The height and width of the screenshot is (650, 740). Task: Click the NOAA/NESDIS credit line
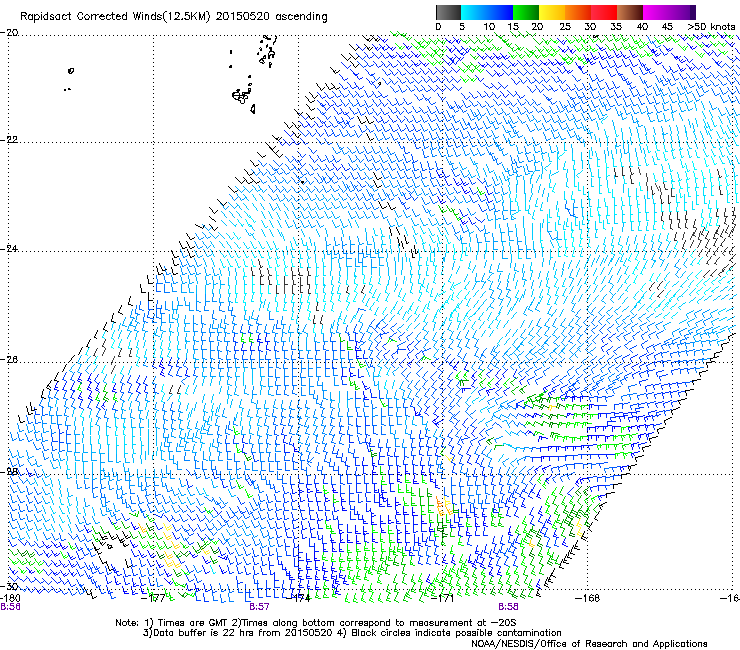589,644
